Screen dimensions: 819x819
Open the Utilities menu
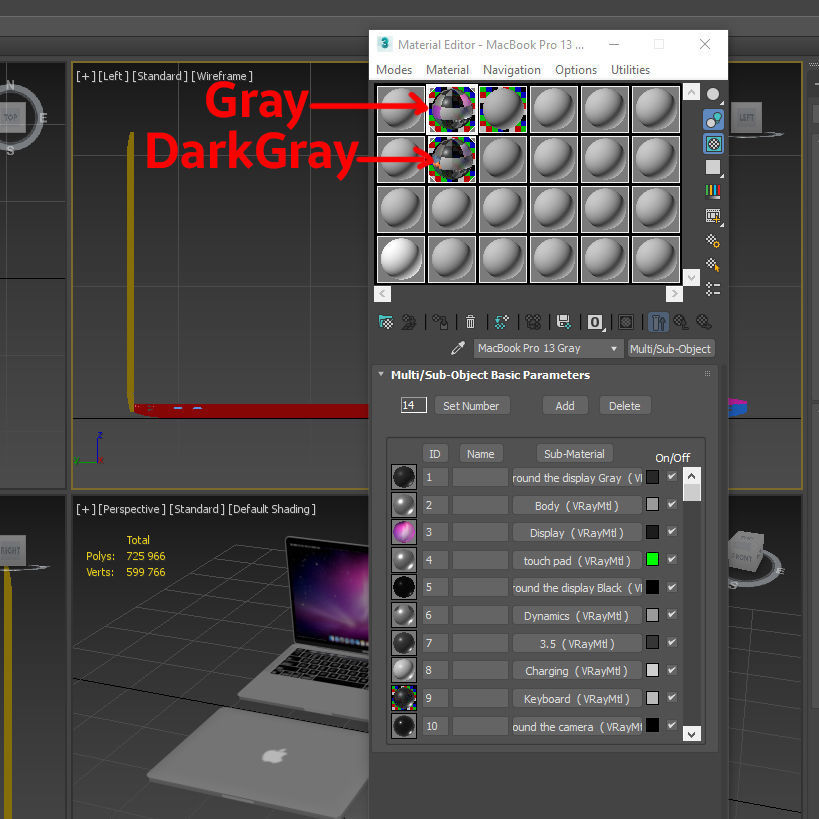pos(630,69)
